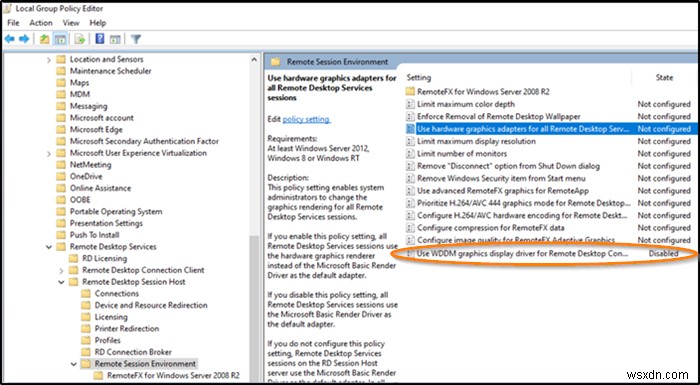
Task: Toggle the Show/Hide Console Tree icon
Action: tap(60, 39)
